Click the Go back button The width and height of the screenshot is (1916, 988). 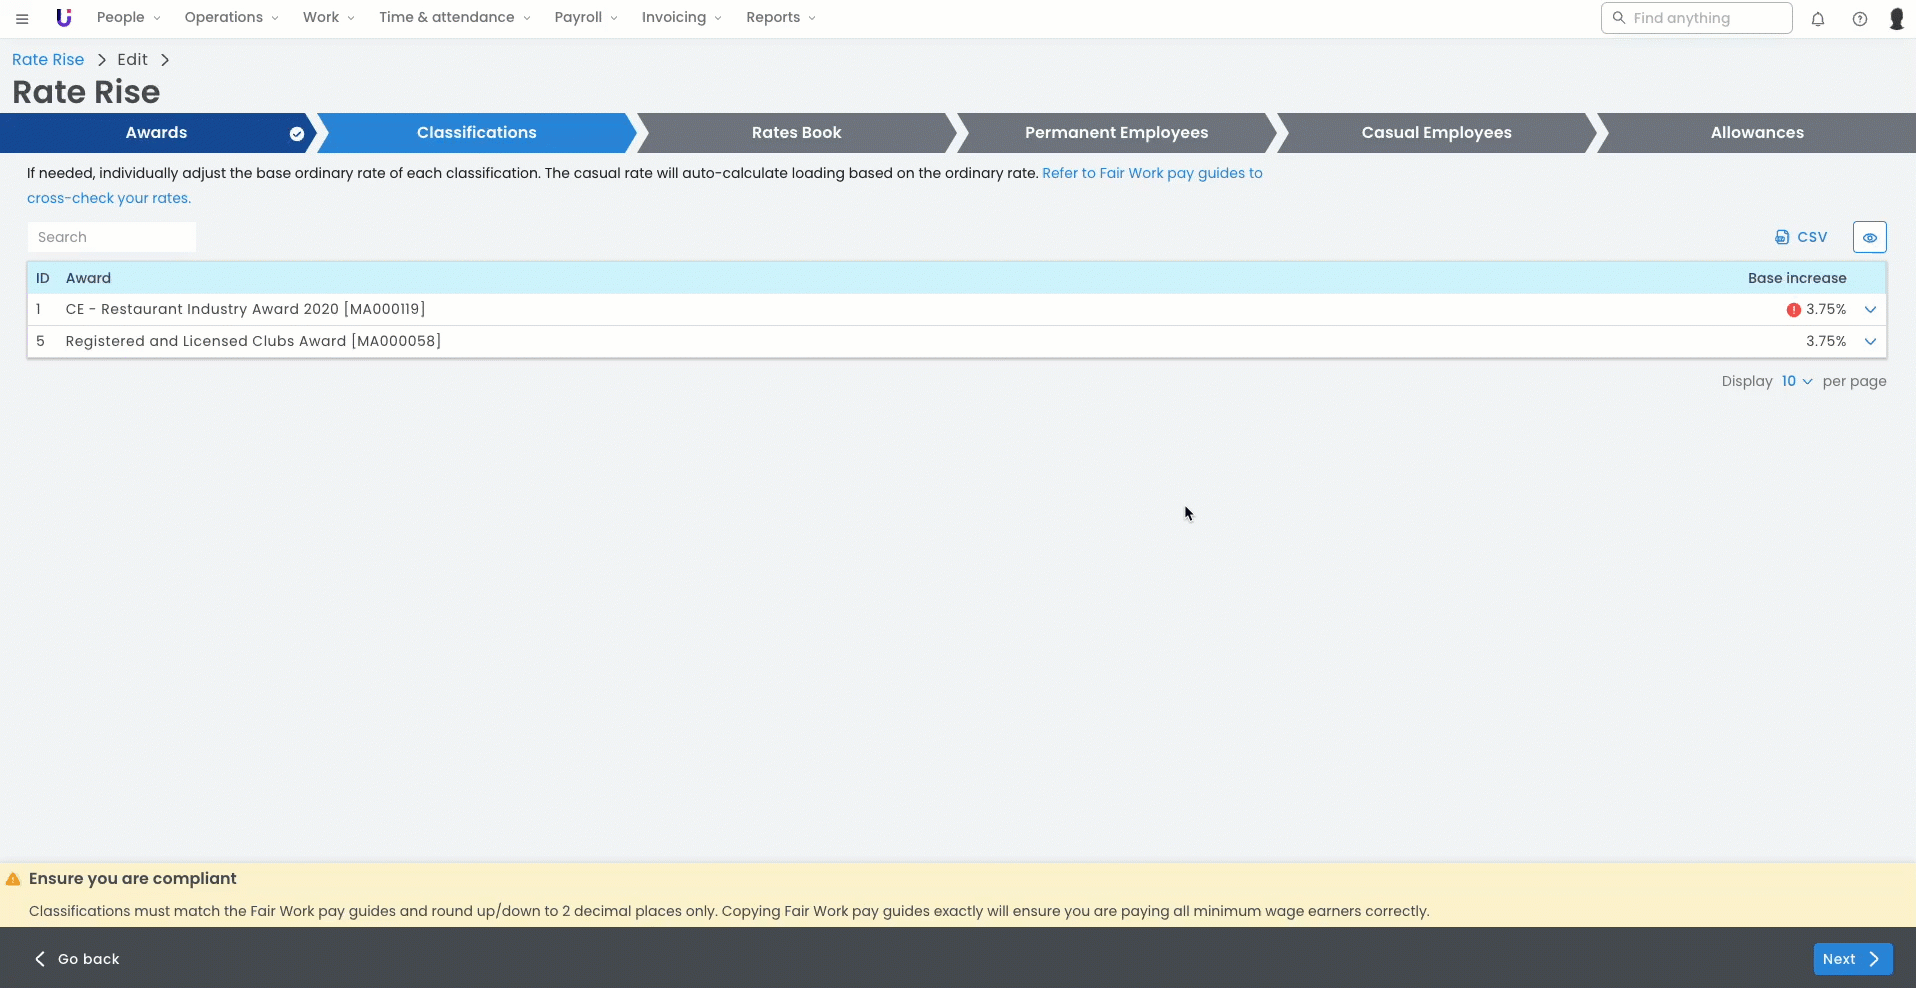[x=78, y=959]
